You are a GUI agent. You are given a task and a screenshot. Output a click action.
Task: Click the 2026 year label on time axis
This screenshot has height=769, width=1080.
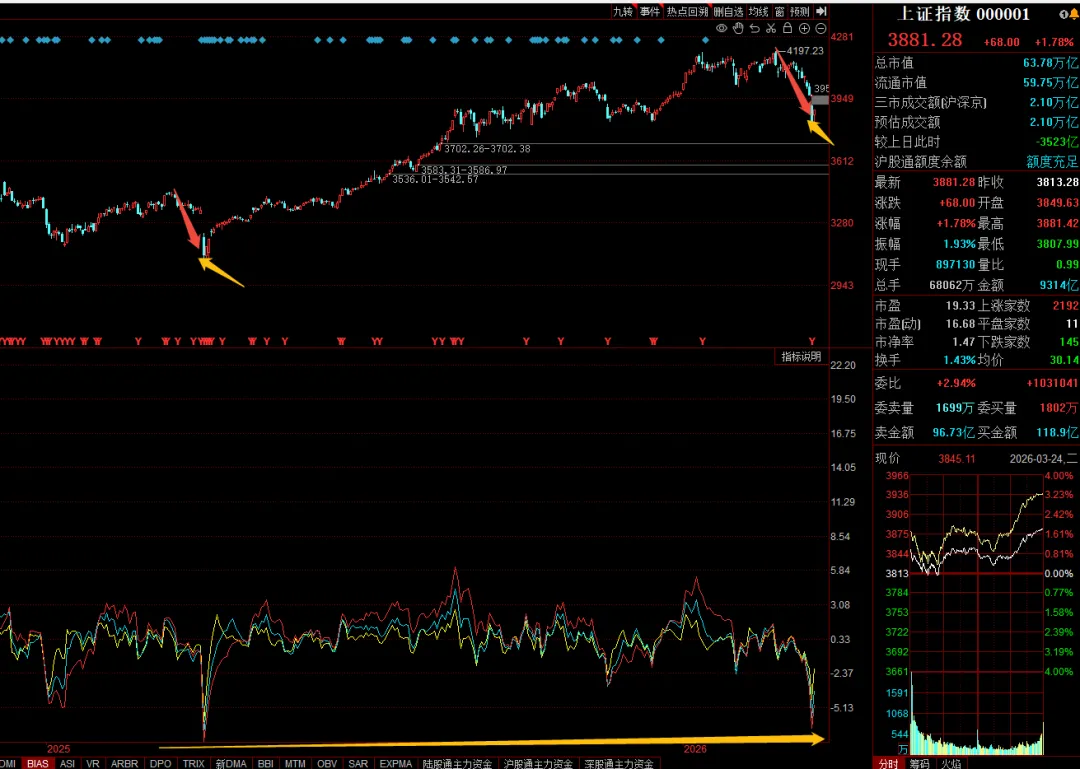695,749
